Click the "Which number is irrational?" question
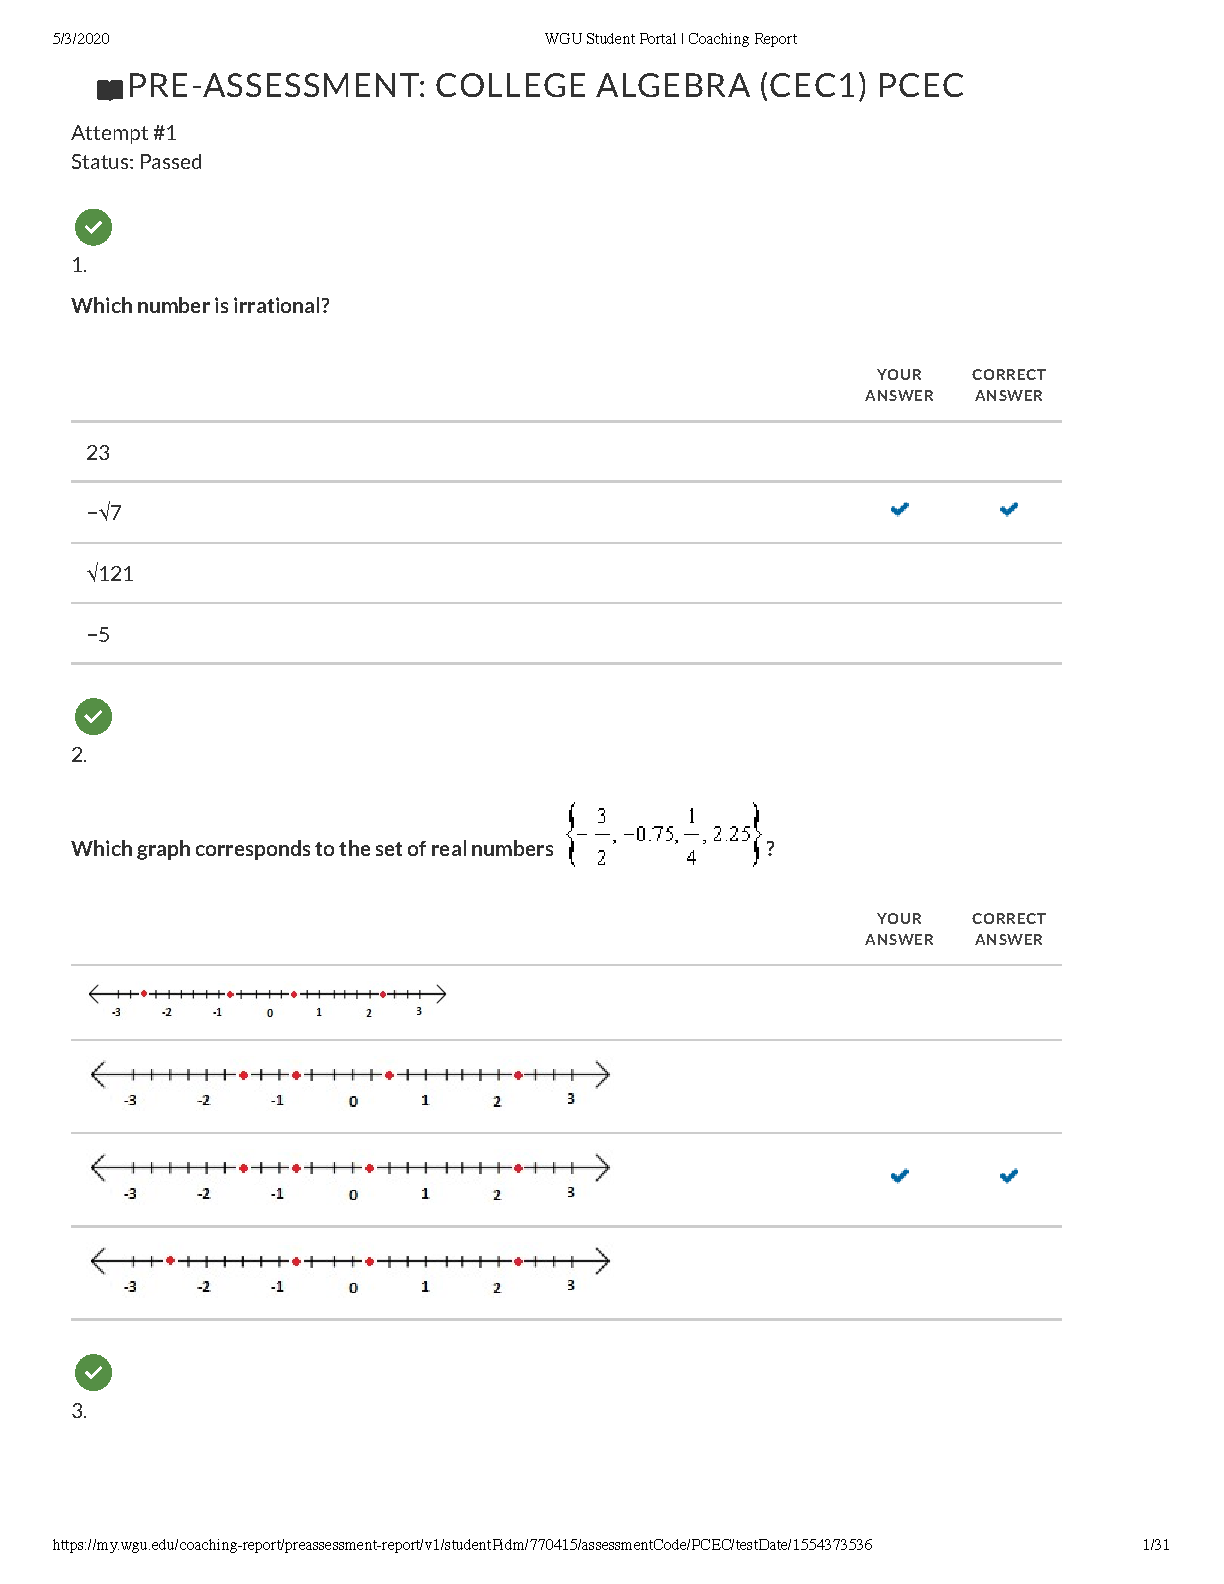Image resolution: width=1224 pixels, height=1584 pixels. [200, 306]
